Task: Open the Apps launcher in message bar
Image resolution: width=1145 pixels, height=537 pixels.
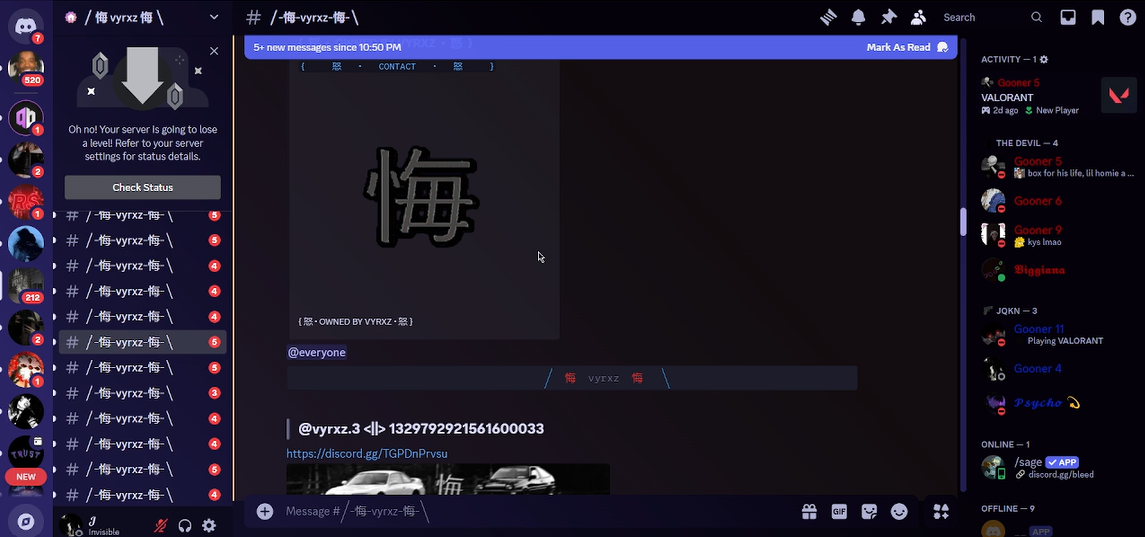Action: [940, 511]
